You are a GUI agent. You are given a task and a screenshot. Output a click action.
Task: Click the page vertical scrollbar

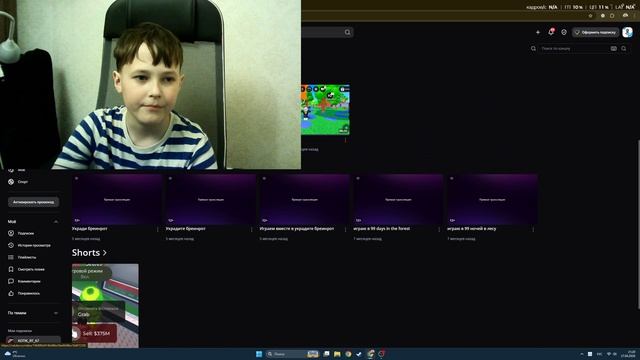tap(638, 224)
